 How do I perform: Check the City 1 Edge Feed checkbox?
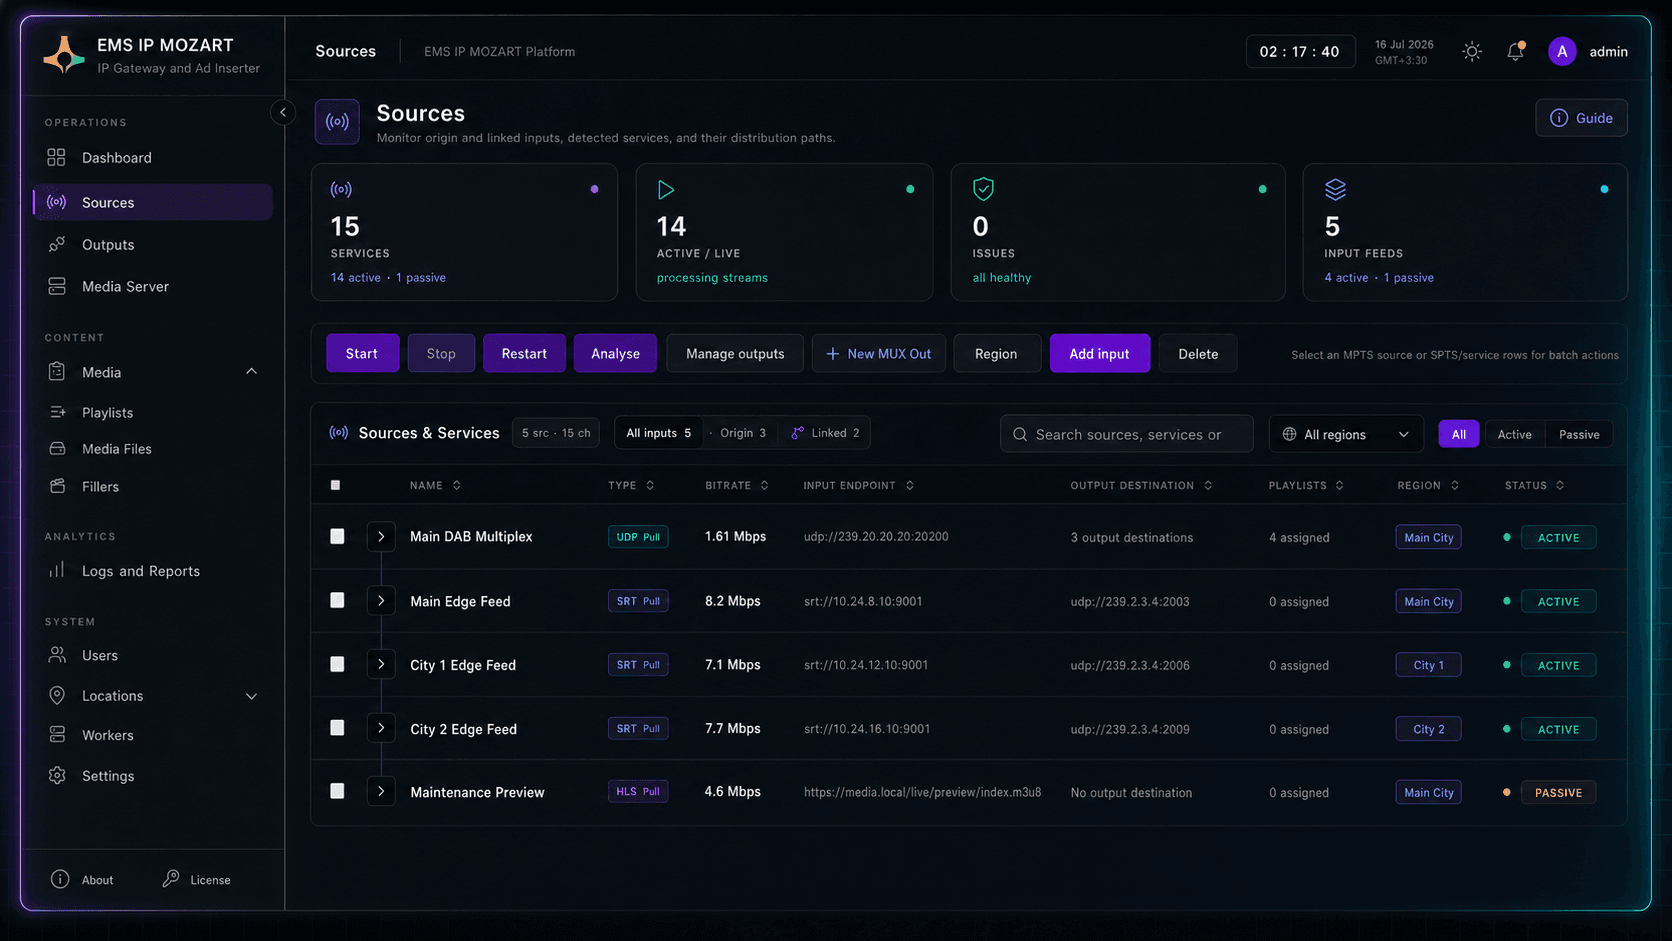(337, 664)
